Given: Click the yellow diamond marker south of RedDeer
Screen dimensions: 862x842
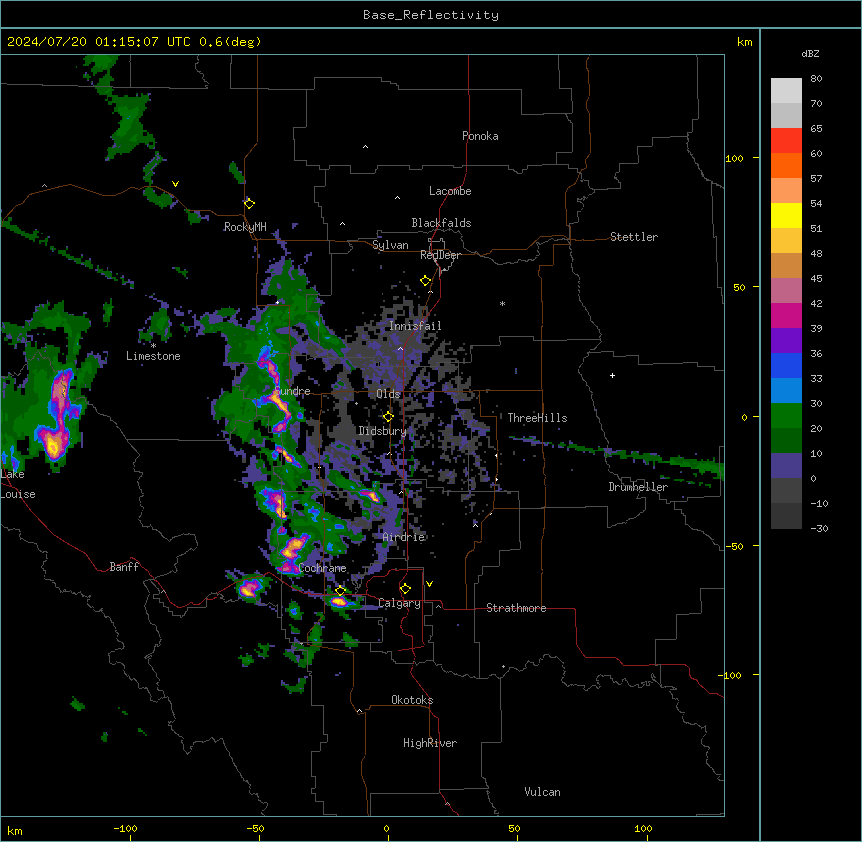Looking at the screenshot, I should tap(426, 281).
